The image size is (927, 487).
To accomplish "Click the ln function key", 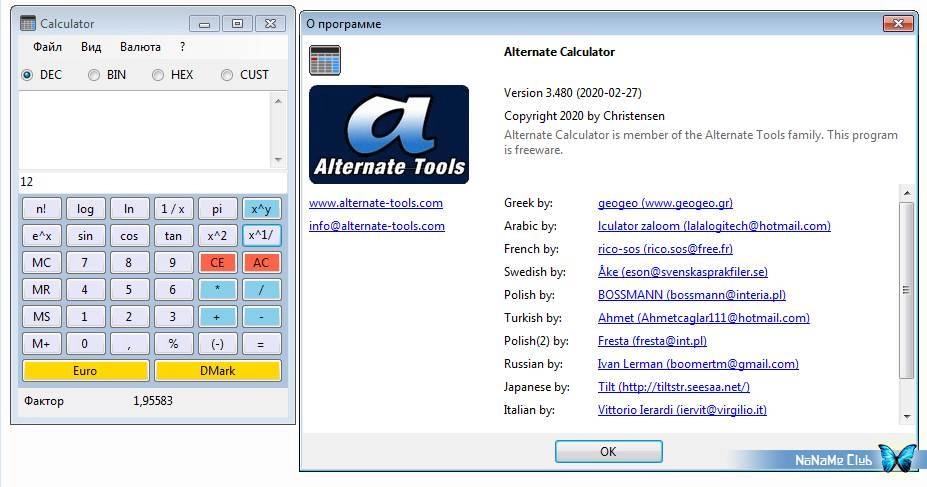I will 129,209.
